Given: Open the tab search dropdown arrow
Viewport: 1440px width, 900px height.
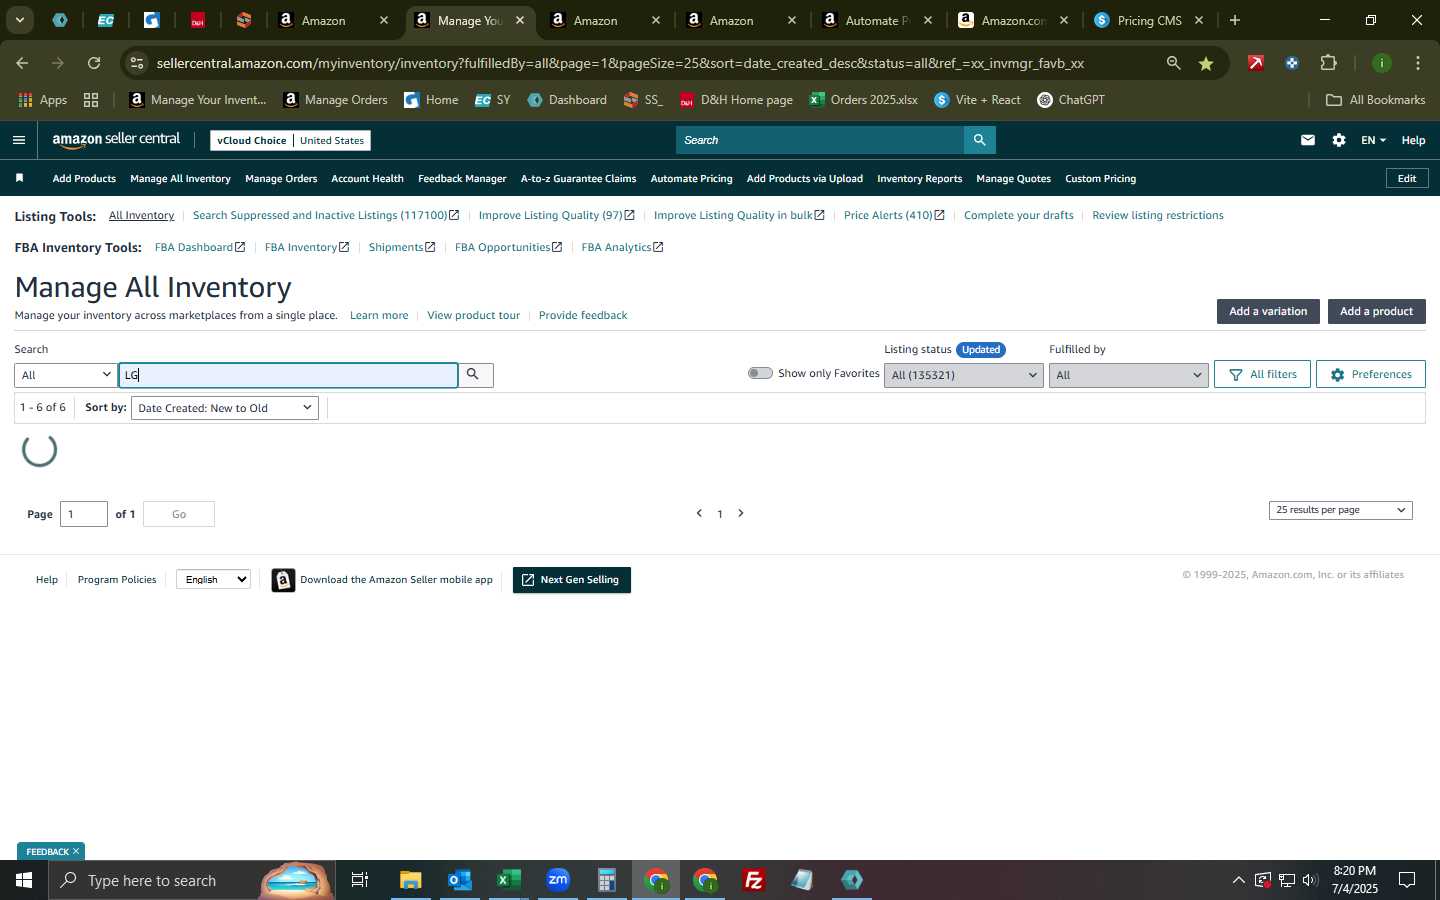Looking at the screenshot, I should coord(19,20).
